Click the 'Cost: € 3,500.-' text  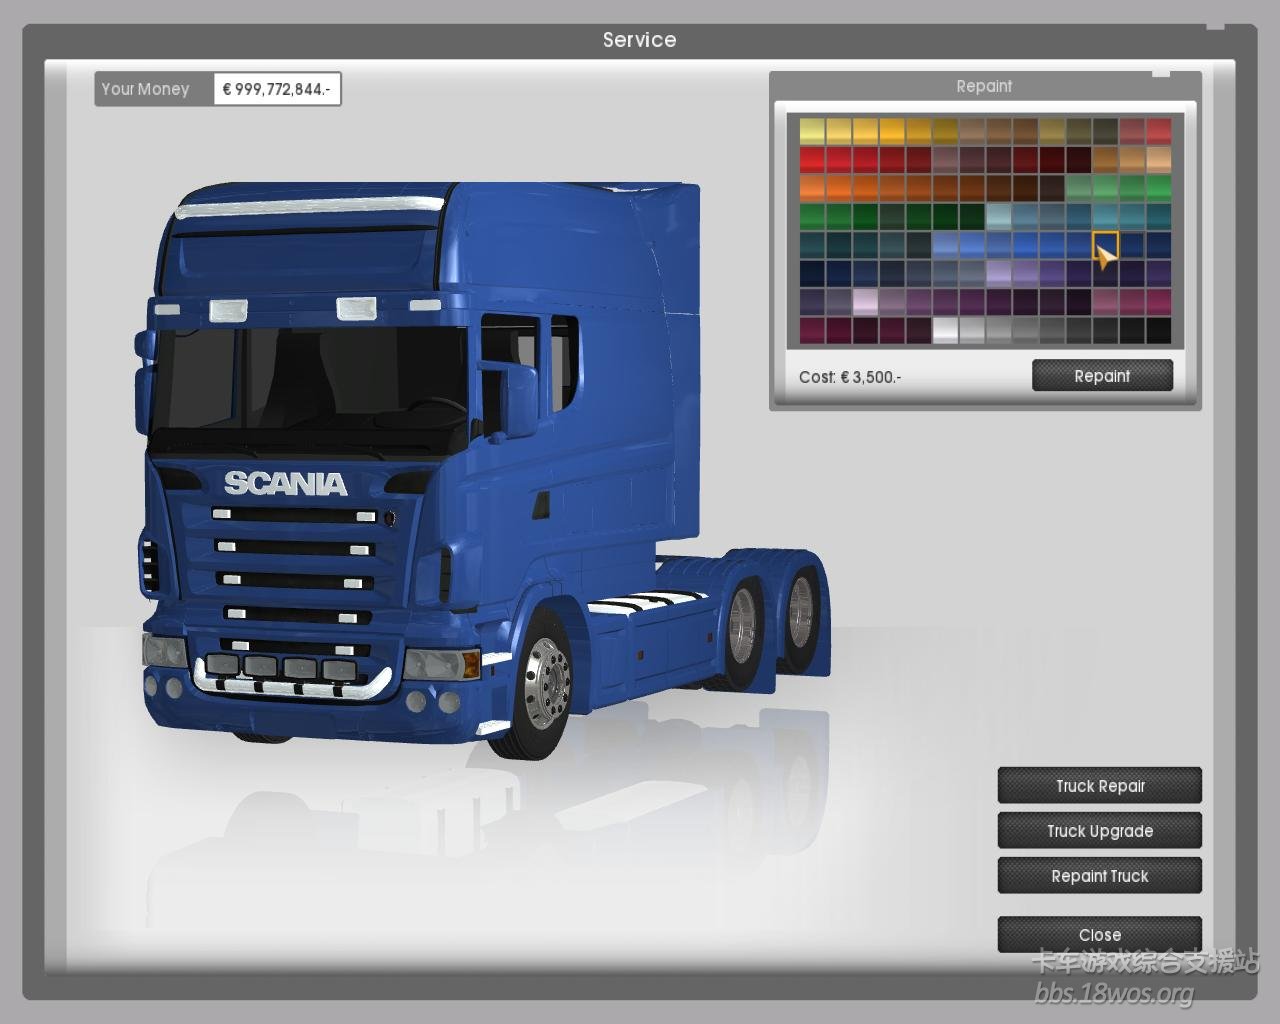(850, 377)
